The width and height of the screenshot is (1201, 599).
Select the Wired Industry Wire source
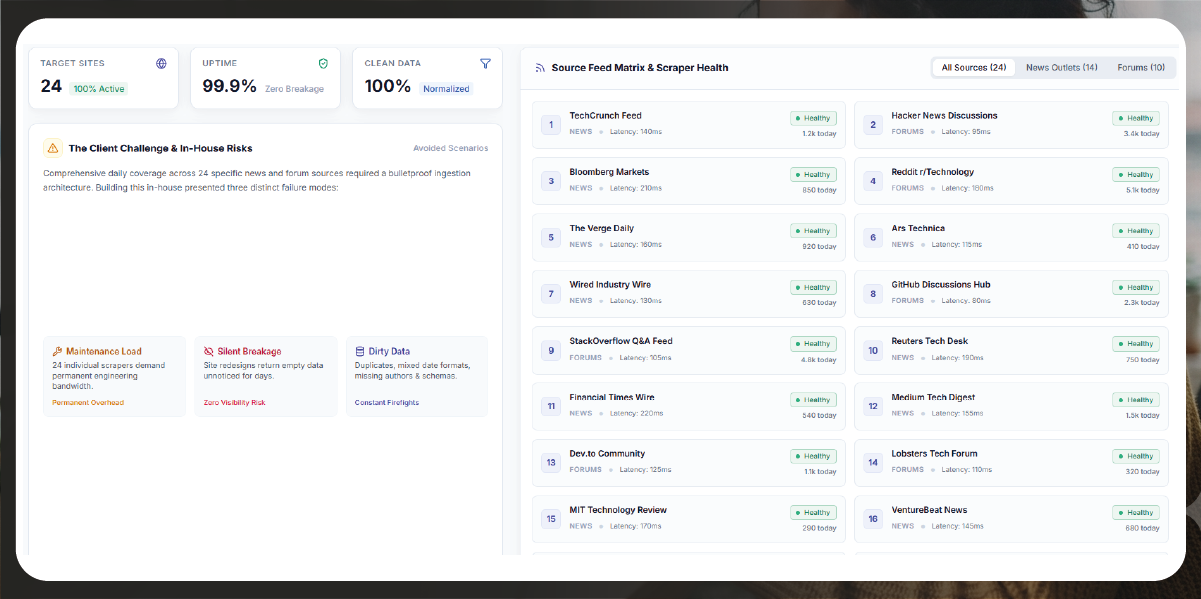(689, 294)
